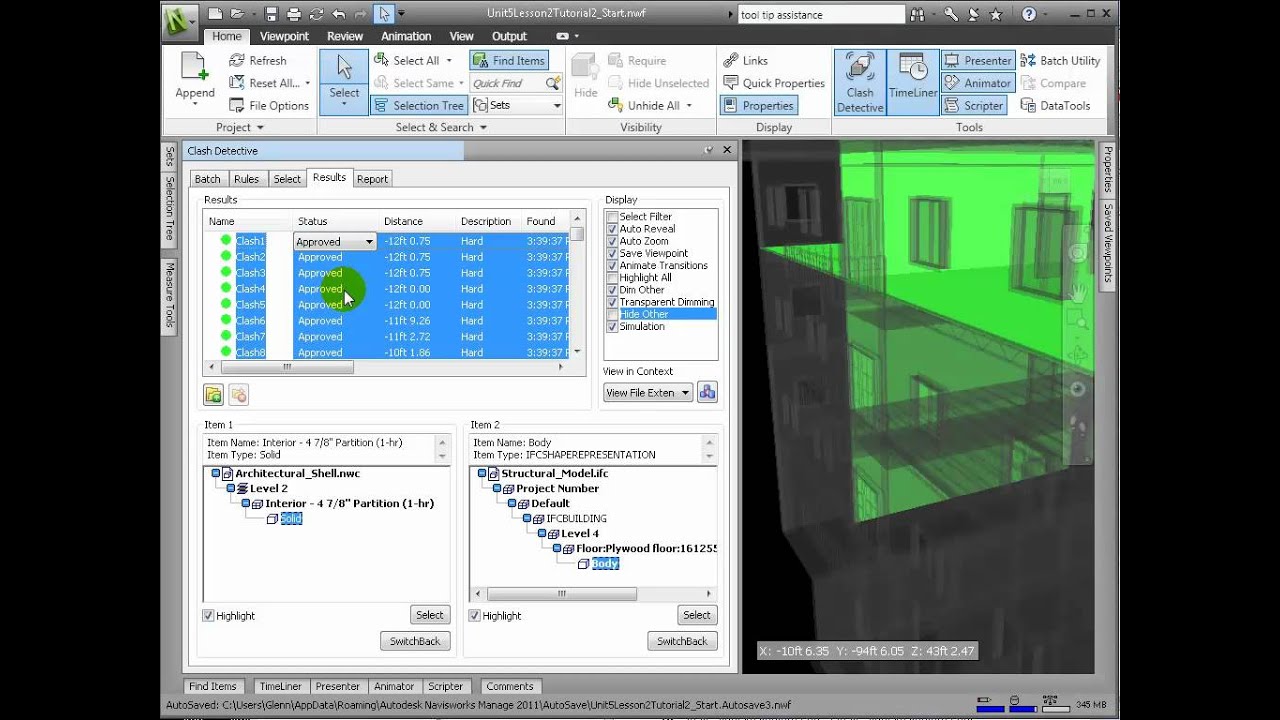
Task: Toggle the Save Viewpoint checkbox
Action: pyautogui.click(x=612, y=253)
